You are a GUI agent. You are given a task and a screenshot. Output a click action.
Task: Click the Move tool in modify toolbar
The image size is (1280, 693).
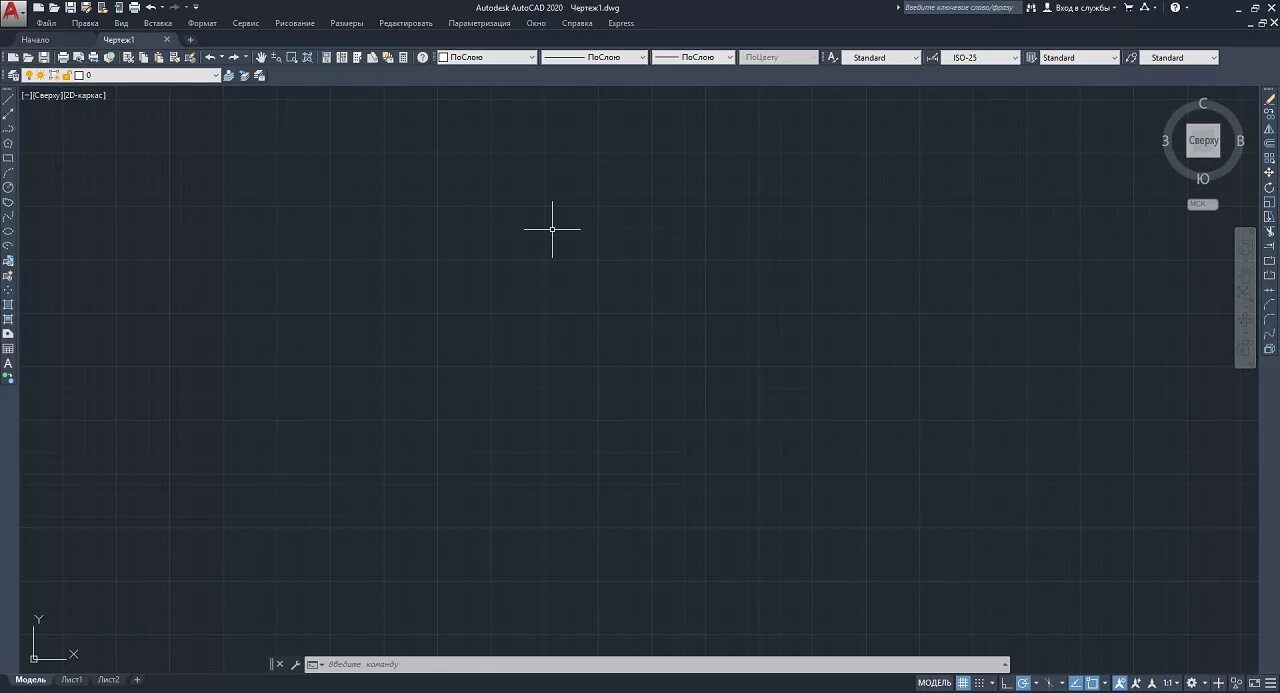pyautogui.click(x=1269, y=172)
